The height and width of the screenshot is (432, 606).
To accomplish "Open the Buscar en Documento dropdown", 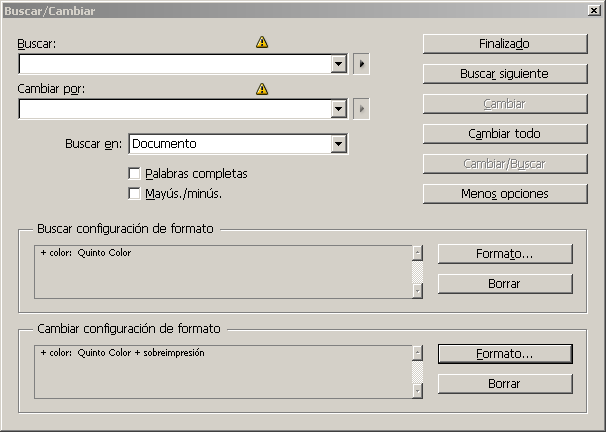I will click(x=339, y=144).
